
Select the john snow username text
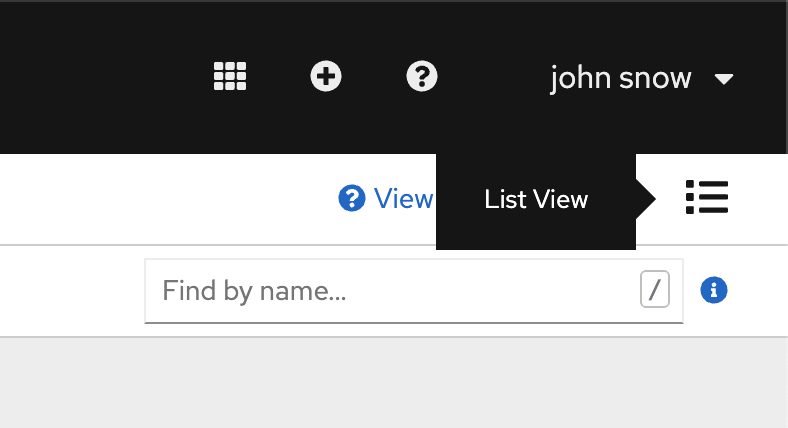click(x=621, y=78)
